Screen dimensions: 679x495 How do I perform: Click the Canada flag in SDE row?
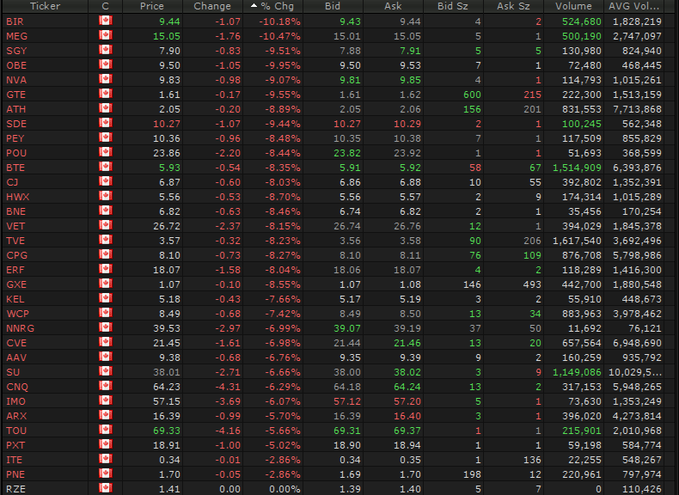click(105, 123)
